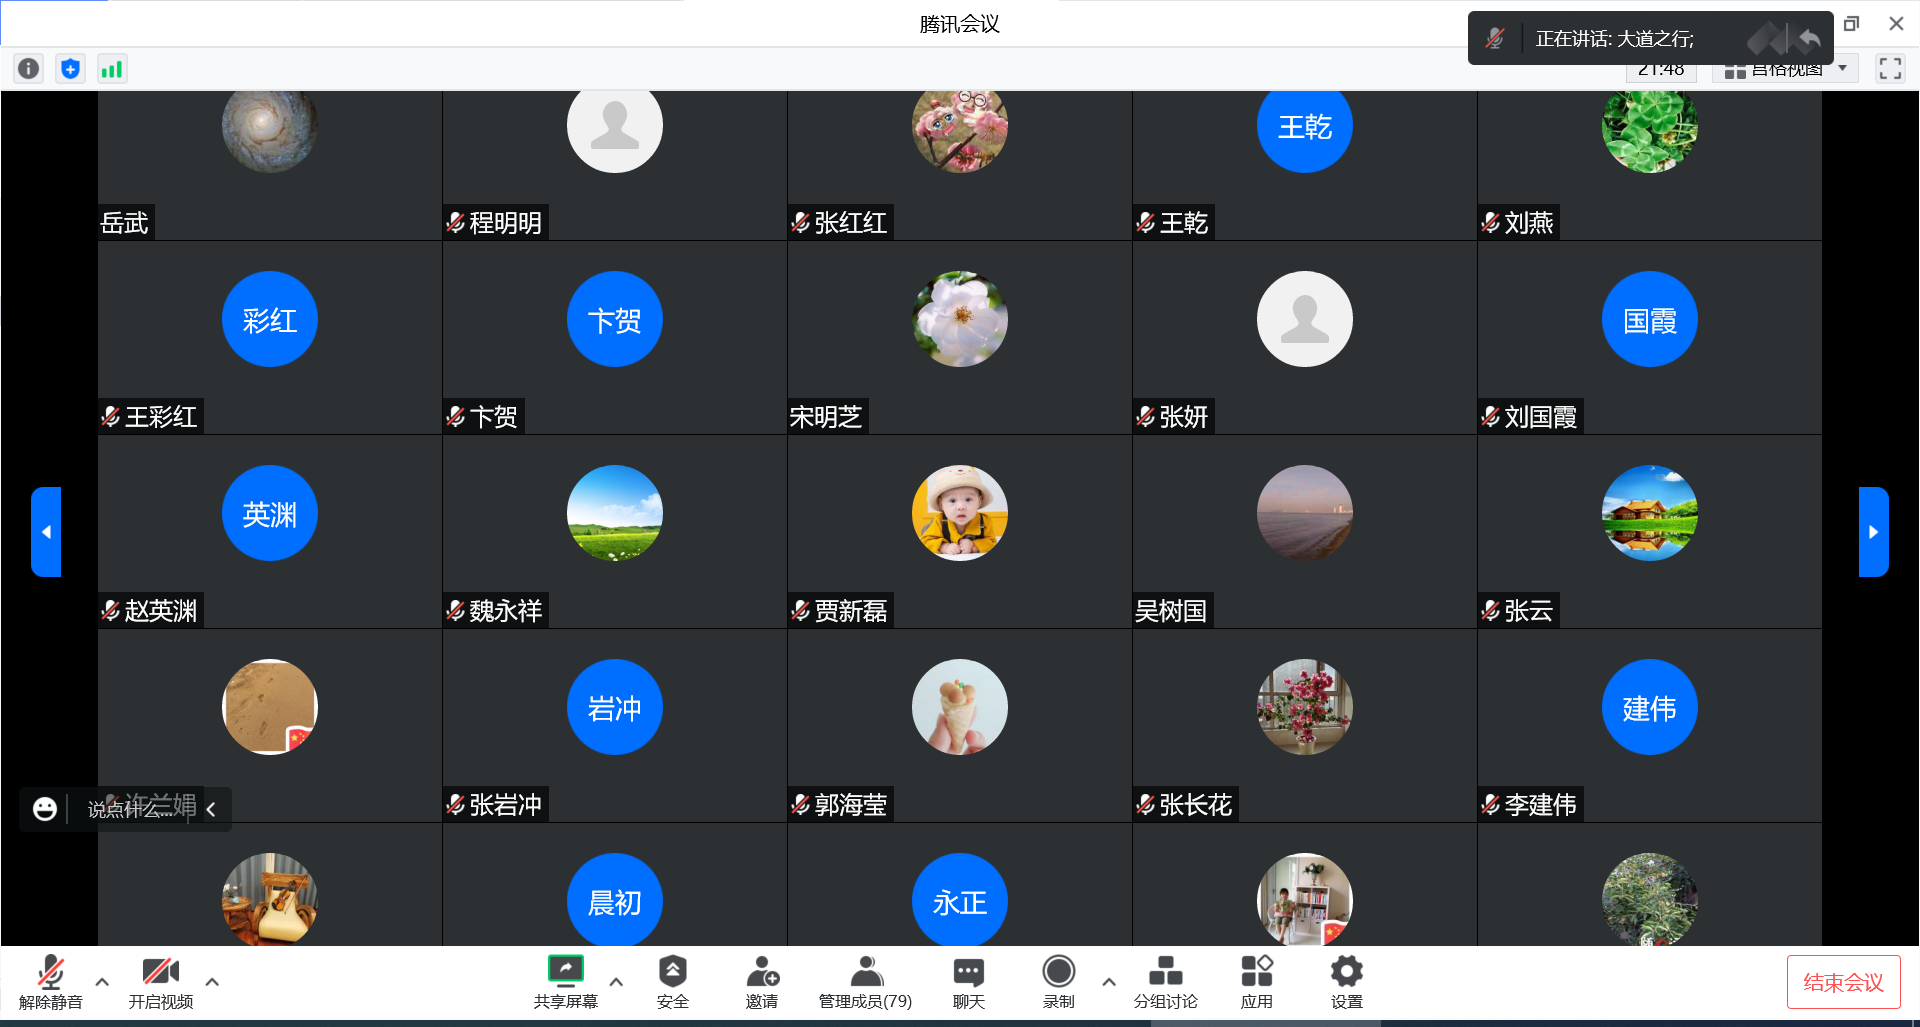Unmute the microphone (解除静音)
The height and width of the screenshot is (1027, 1920).
click(51, 981)
